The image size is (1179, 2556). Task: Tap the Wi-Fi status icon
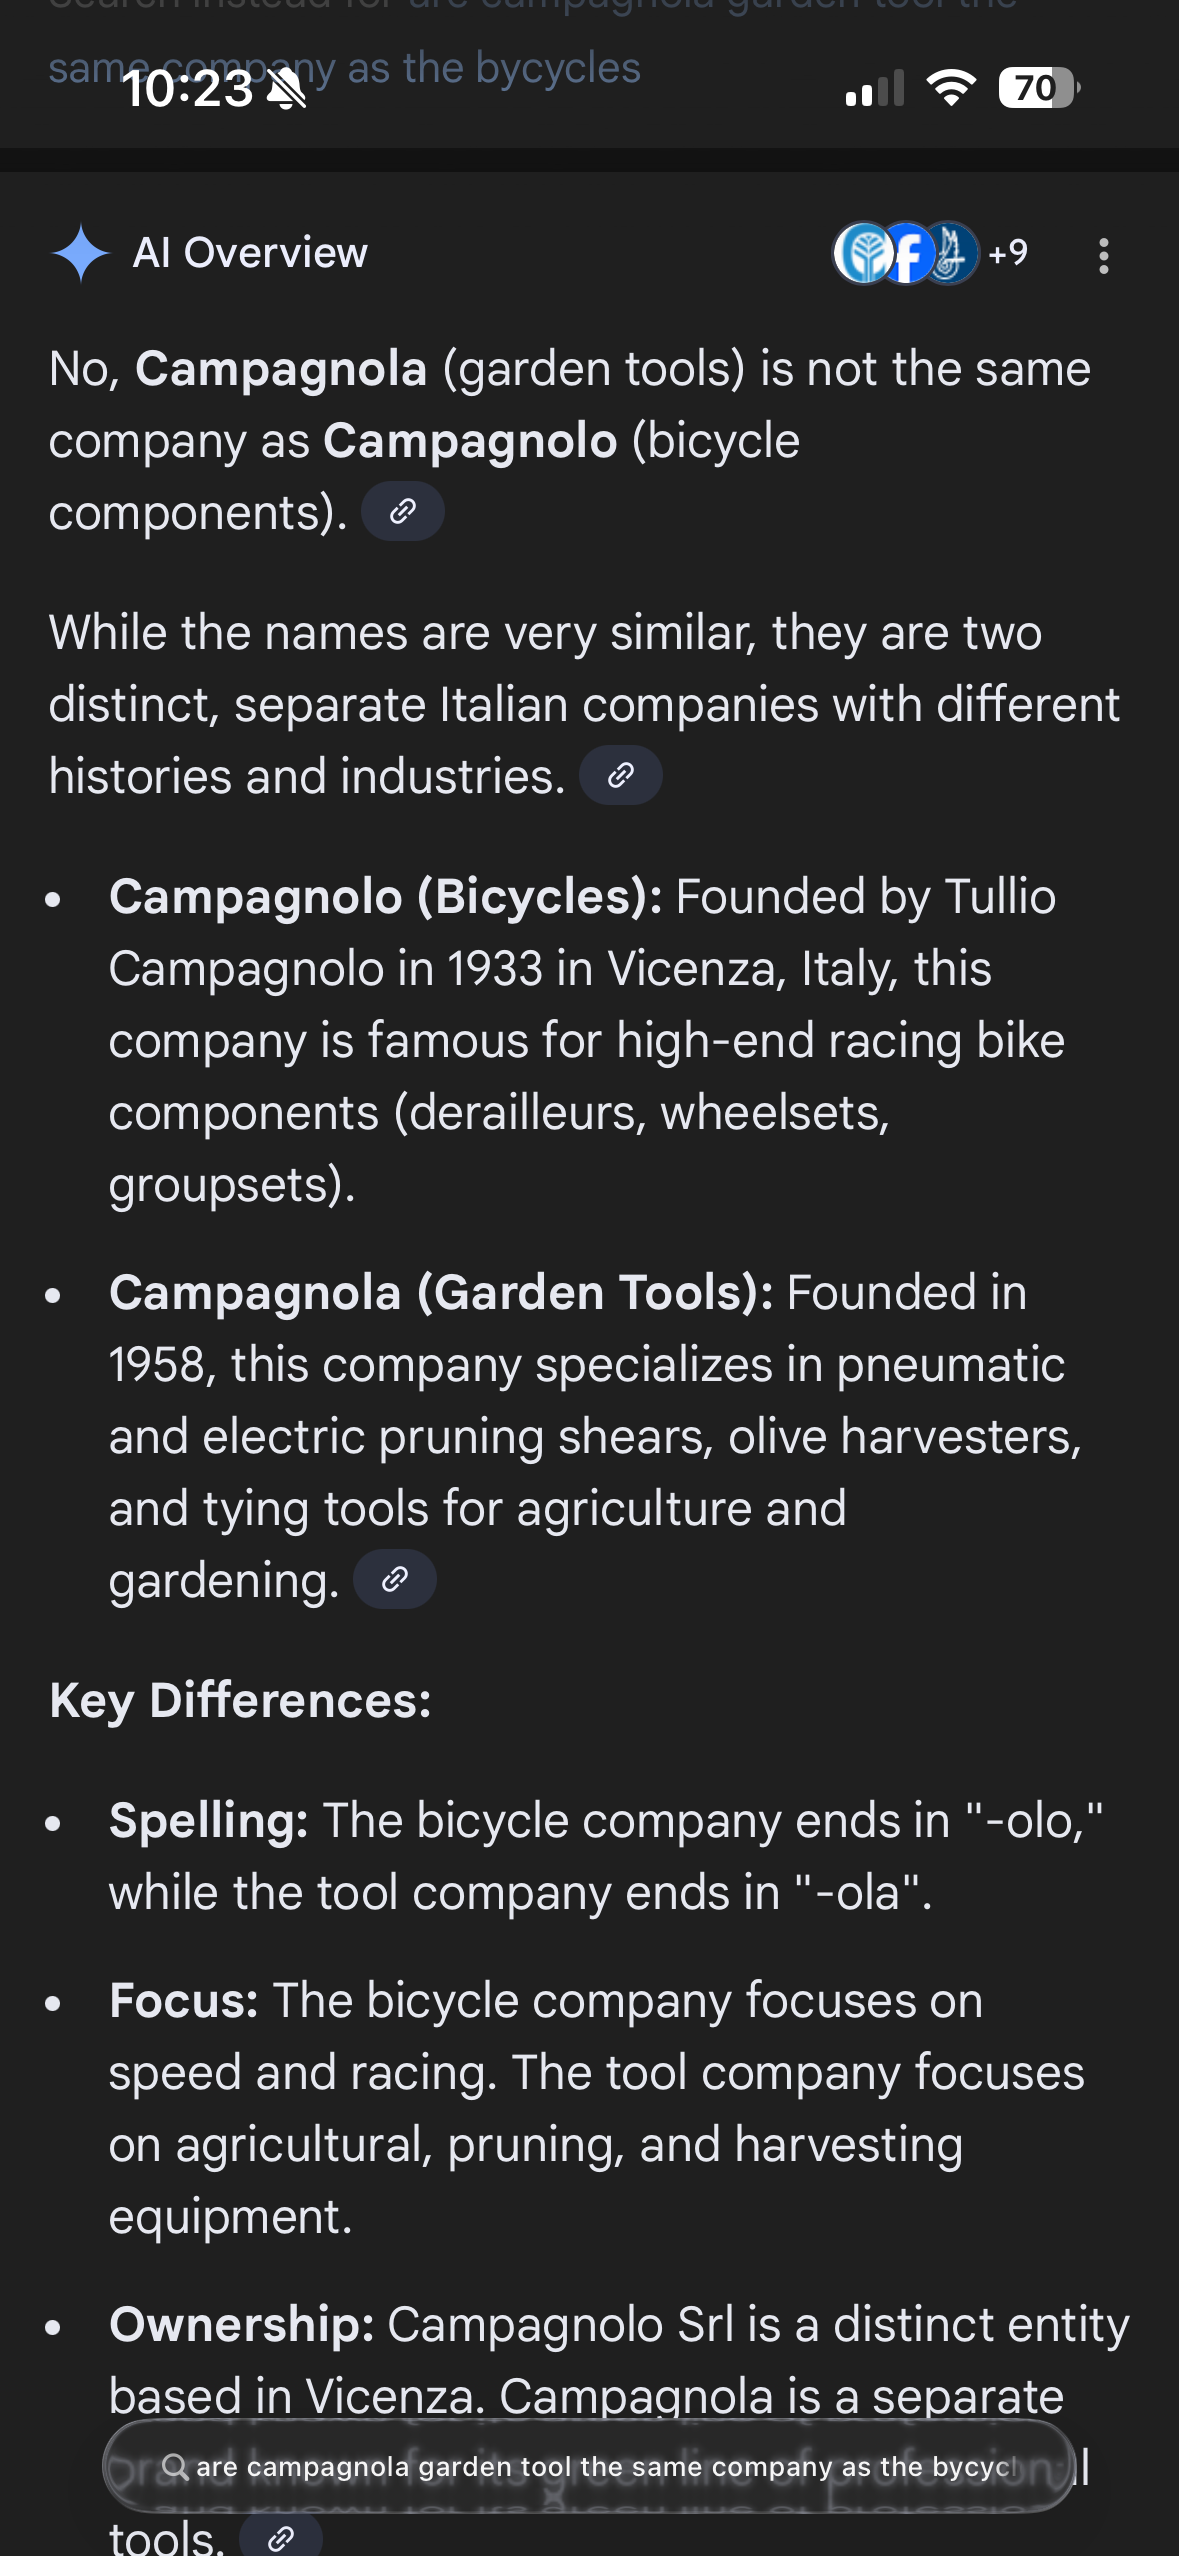coord(951,88)
